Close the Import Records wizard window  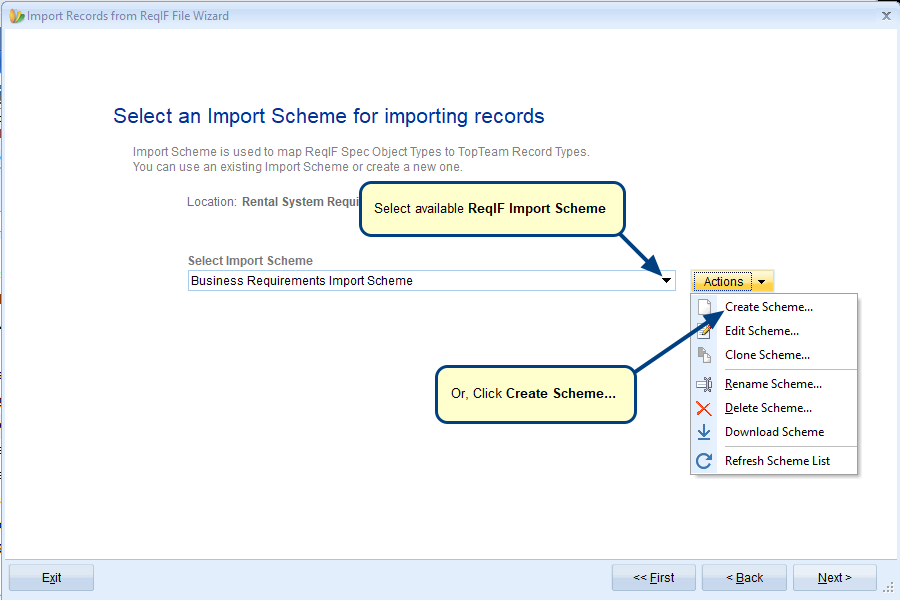(x=886, y=16)
